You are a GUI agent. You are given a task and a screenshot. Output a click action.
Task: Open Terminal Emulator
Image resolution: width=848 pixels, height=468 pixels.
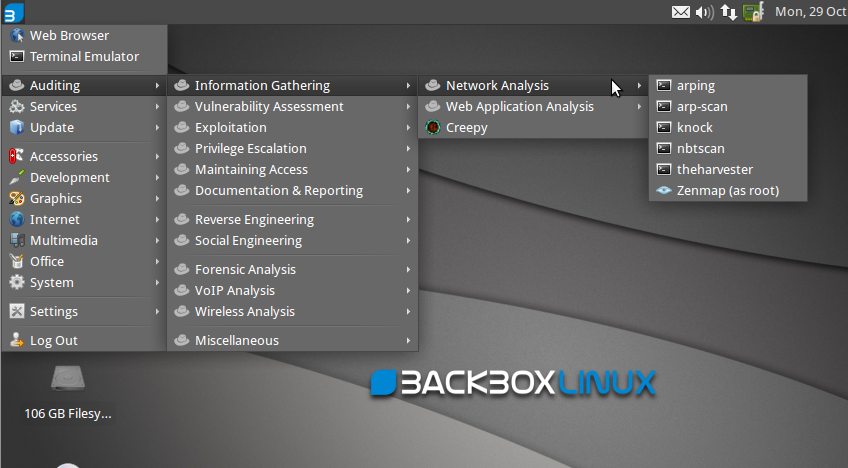(x=84, y=57)
